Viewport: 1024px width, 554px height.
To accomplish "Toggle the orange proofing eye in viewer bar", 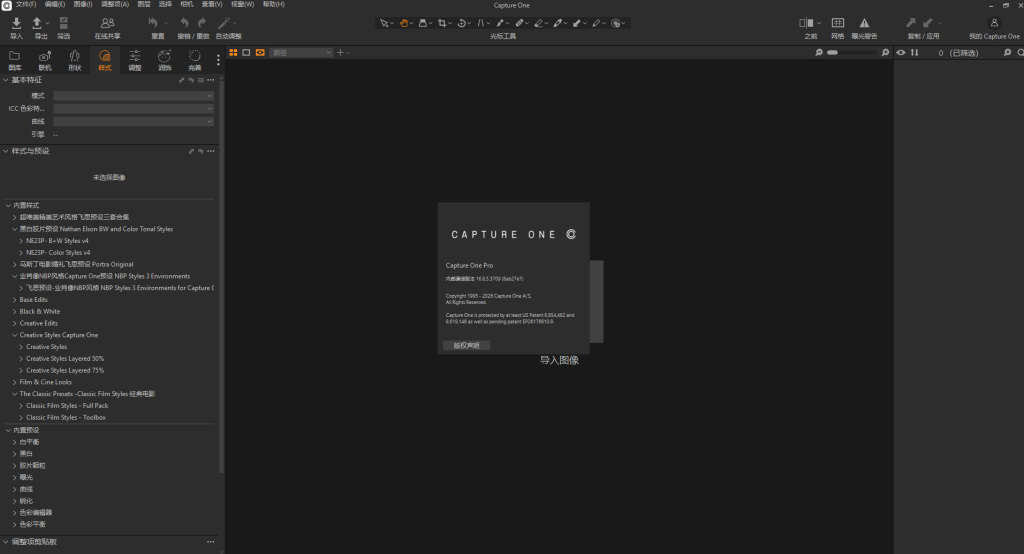I will pyautogui.click(x=260, y=52).
